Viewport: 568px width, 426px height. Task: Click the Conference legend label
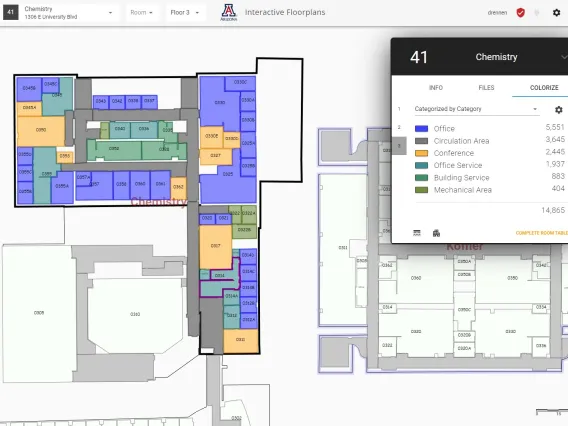[454, 153]
